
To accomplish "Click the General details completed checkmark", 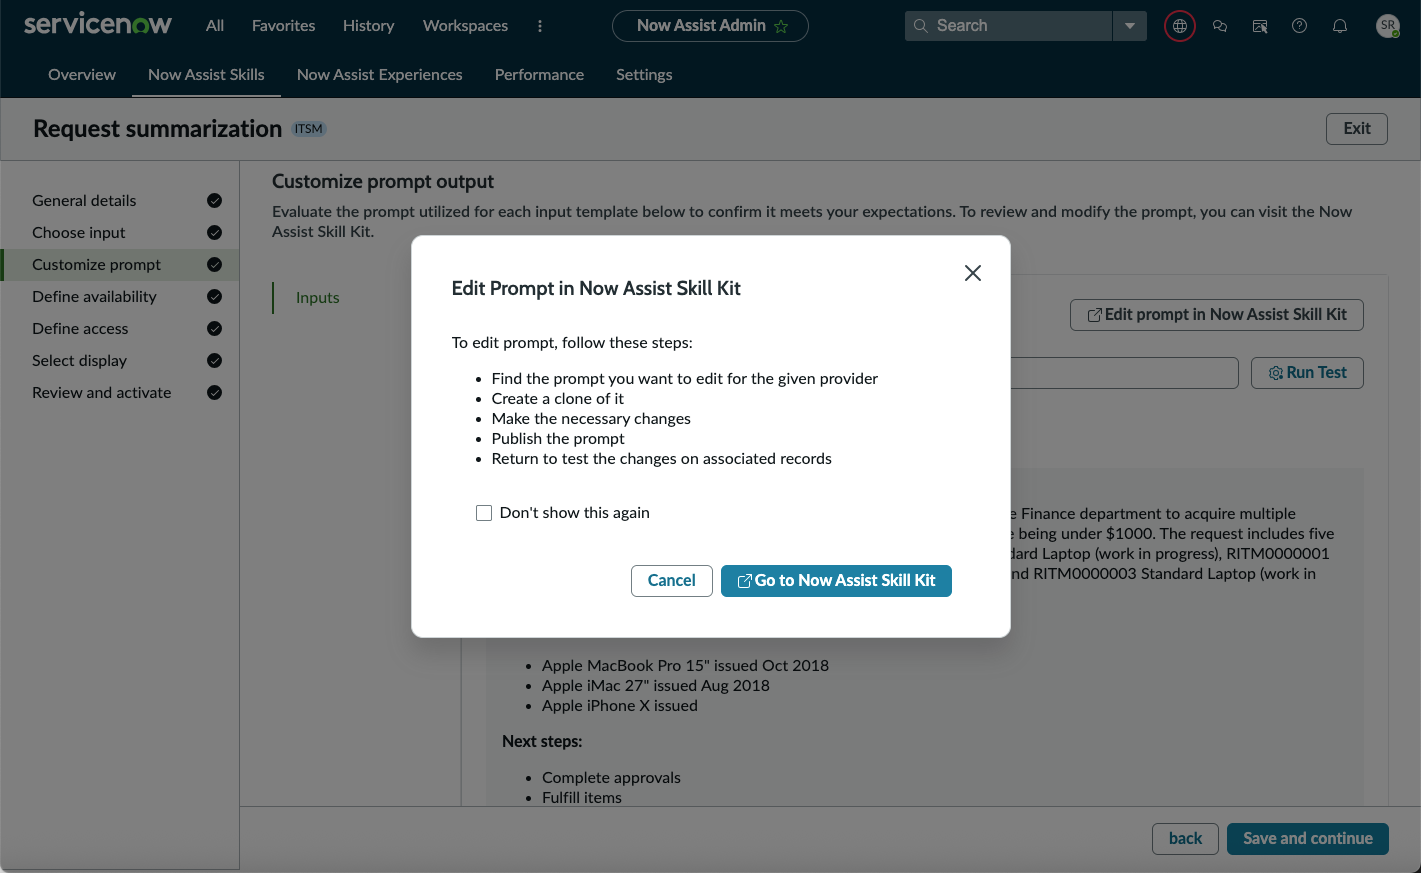I will tap(214, 201).
